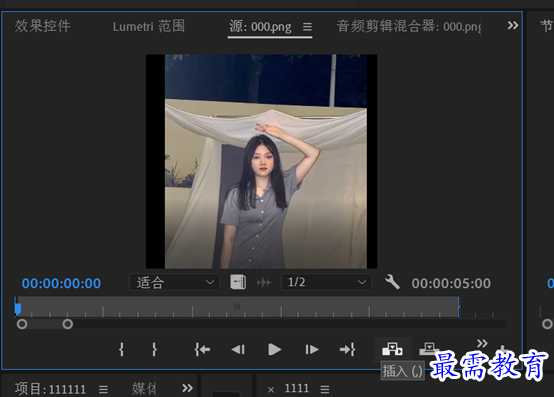This screenshot has width=554, height=397.
Task: Step forward one frame
Action: pos(312,350)
